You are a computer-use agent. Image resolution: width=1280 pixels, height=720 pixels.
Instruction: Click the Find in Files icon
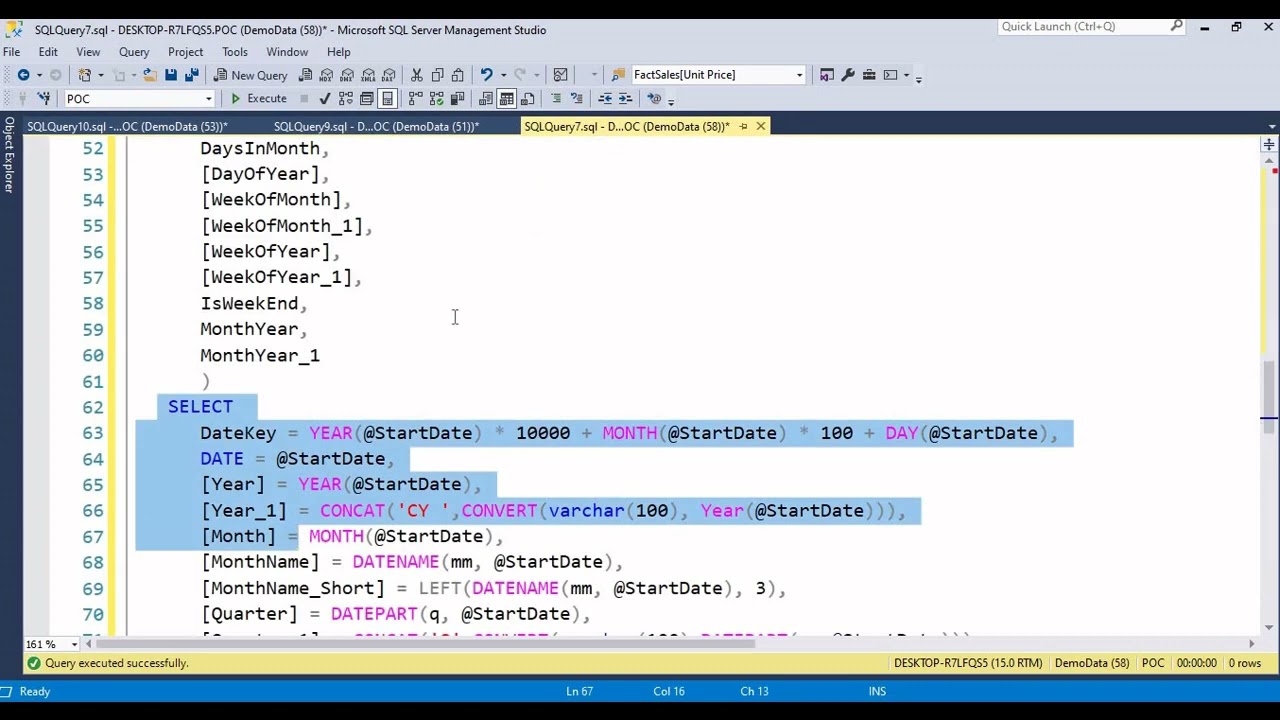(x=618, y=75)
